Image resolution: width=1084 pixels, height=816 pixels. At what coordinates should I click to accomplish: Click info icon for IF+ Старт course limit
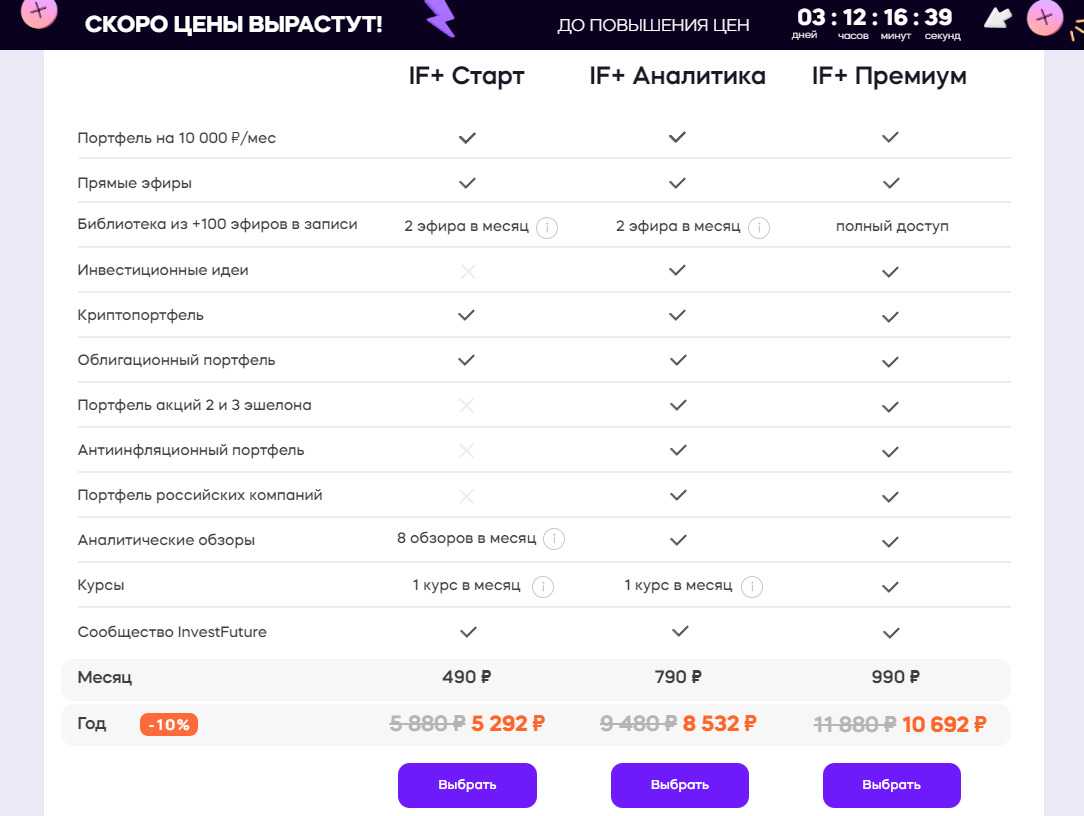[x=543, y=586]
